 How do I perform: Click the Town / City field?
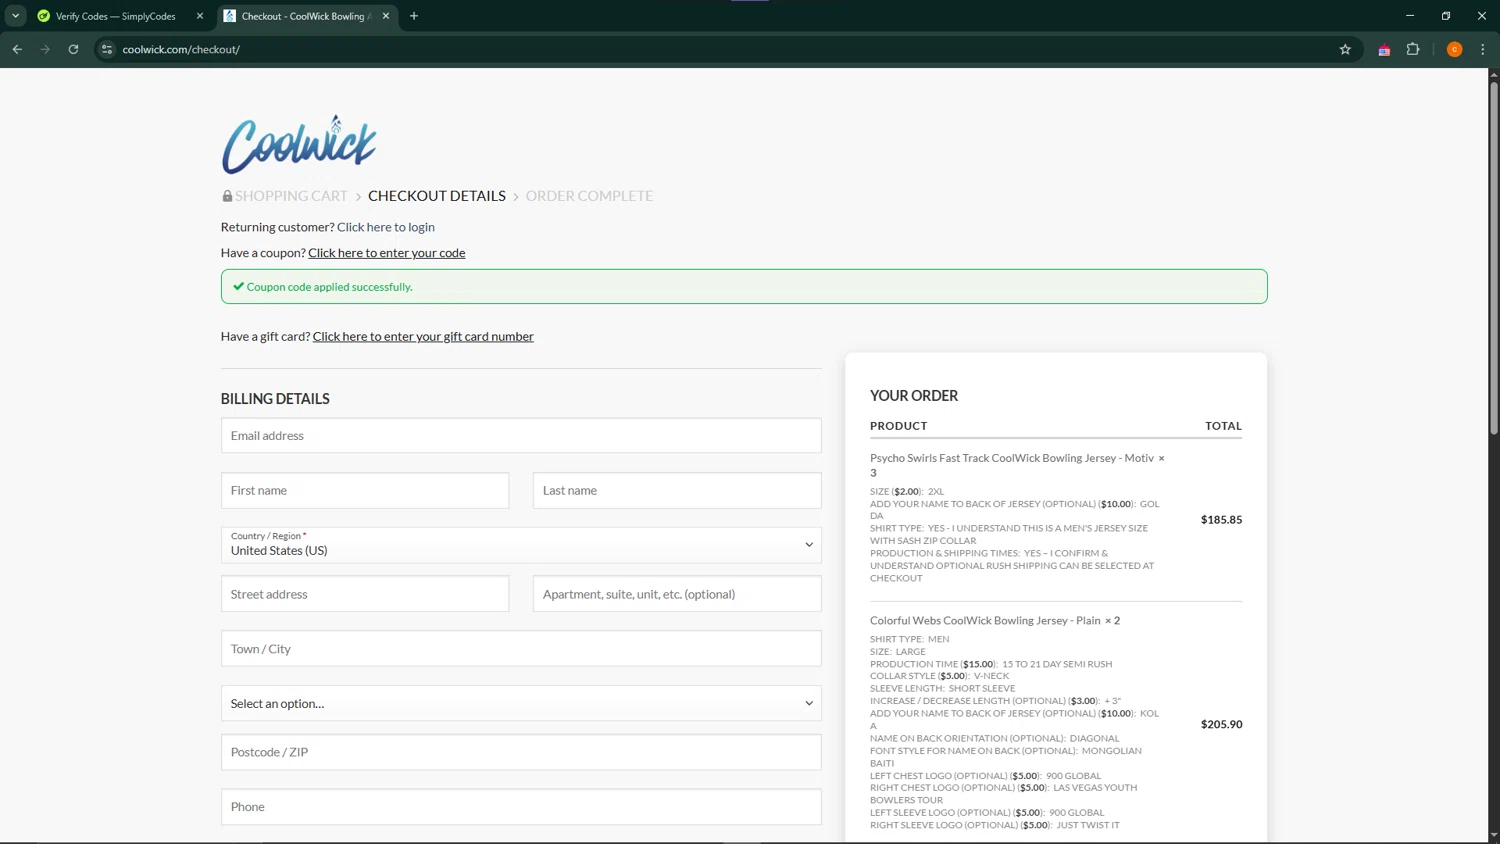(x=521, y=649)
